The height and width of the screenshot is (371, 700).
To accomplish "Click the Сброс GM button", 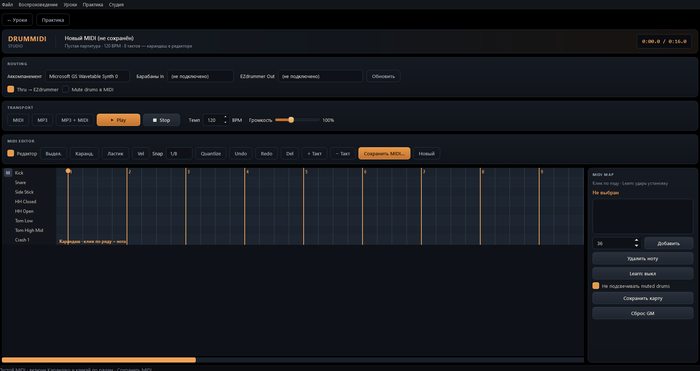I will tap(642, 313).
